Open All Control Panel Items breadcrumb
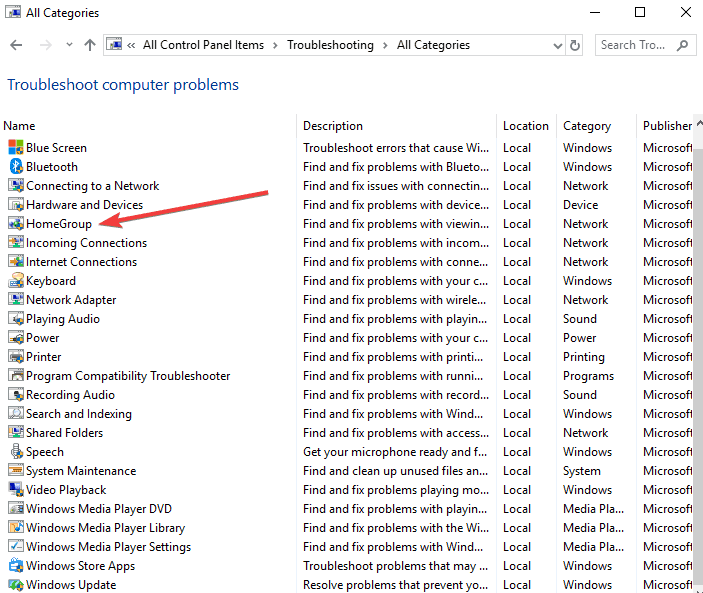 coord(203,45)
